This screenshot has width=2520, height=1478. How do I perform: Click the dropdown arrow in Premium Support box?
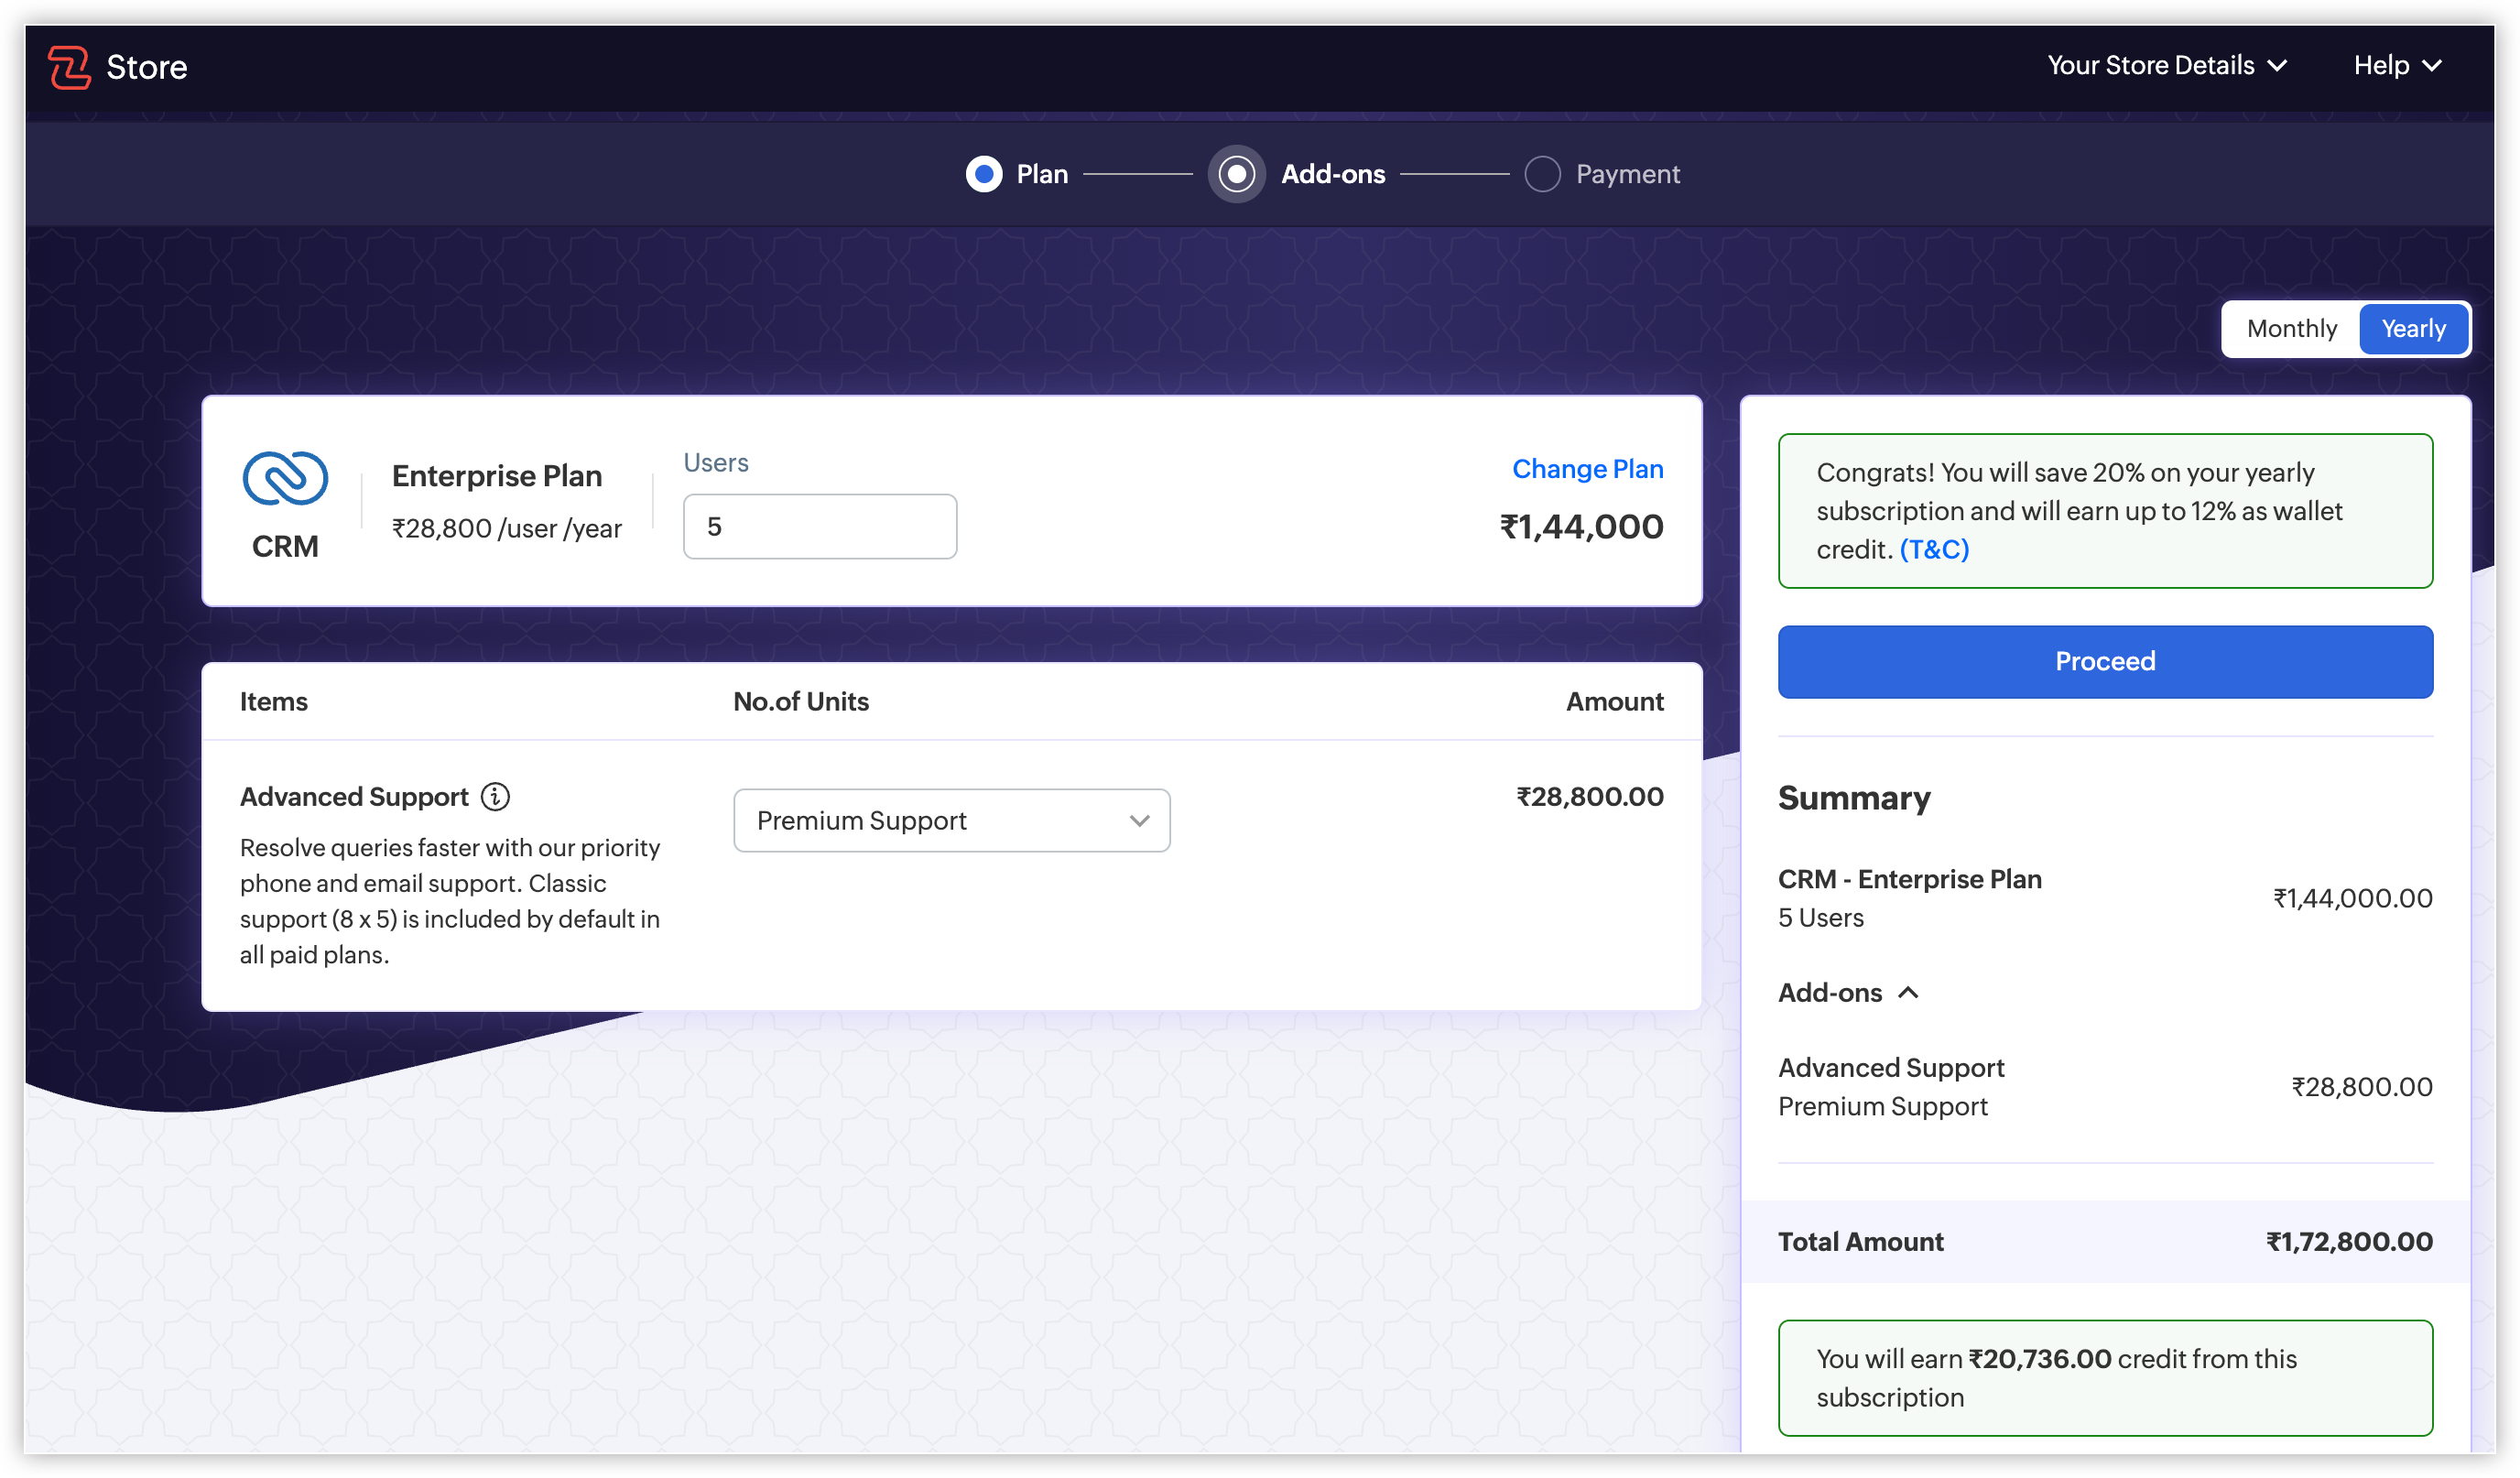[1139, 820]
